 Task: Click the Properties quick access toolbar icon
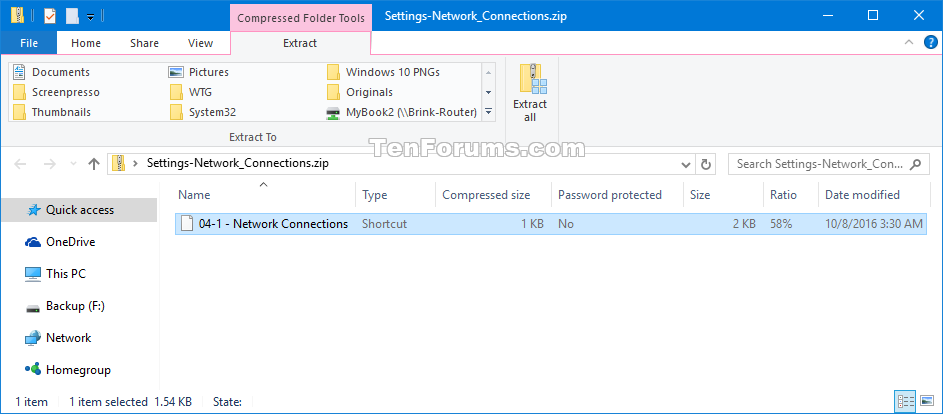coord(49,16)
